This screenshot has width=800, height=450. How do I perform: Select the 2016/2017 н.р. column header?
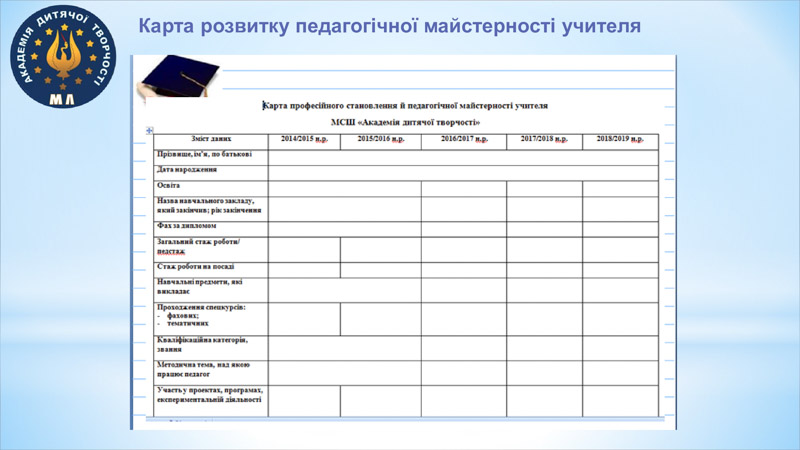coord(464,142)
